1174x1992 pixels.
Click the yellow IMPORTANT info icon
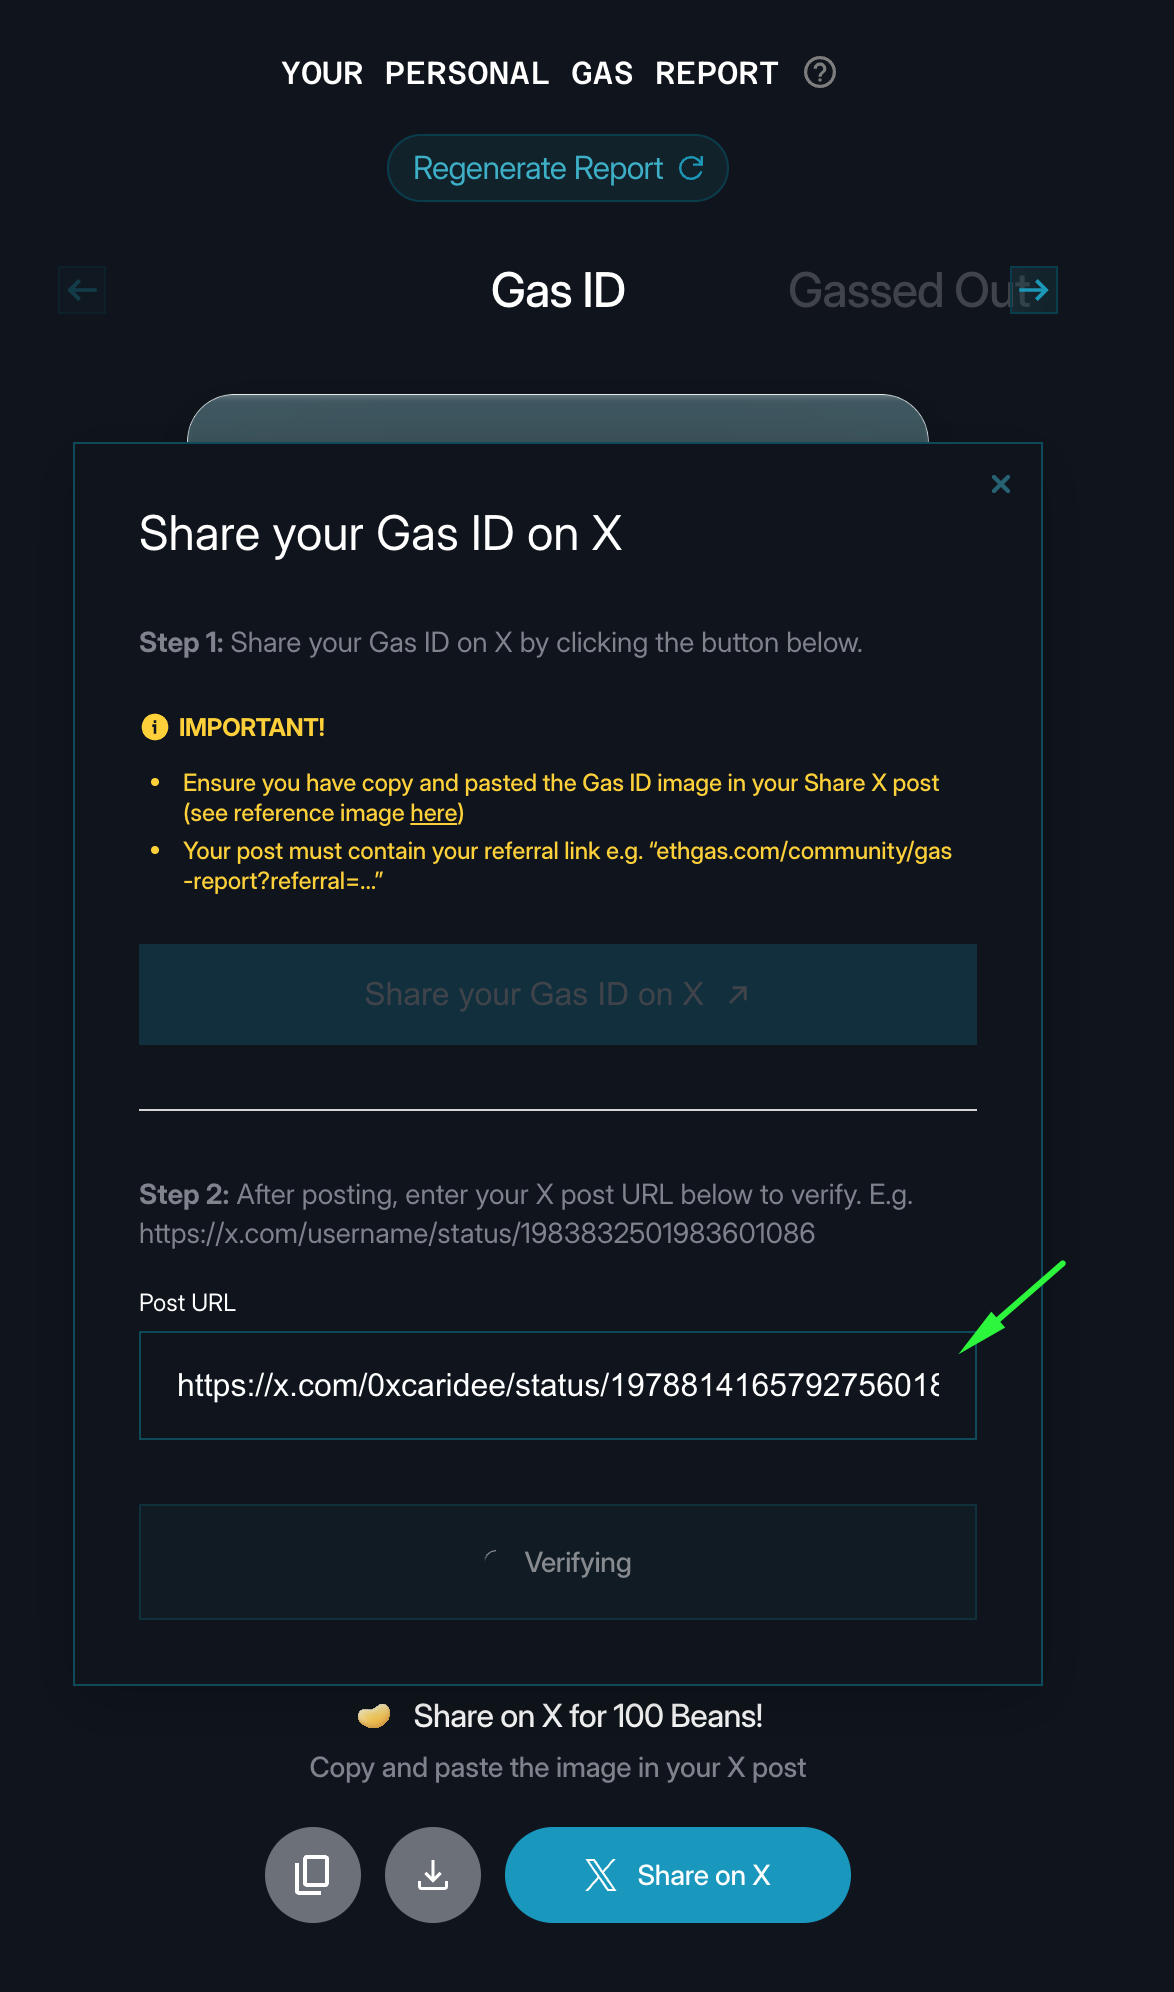click(155, 727)
